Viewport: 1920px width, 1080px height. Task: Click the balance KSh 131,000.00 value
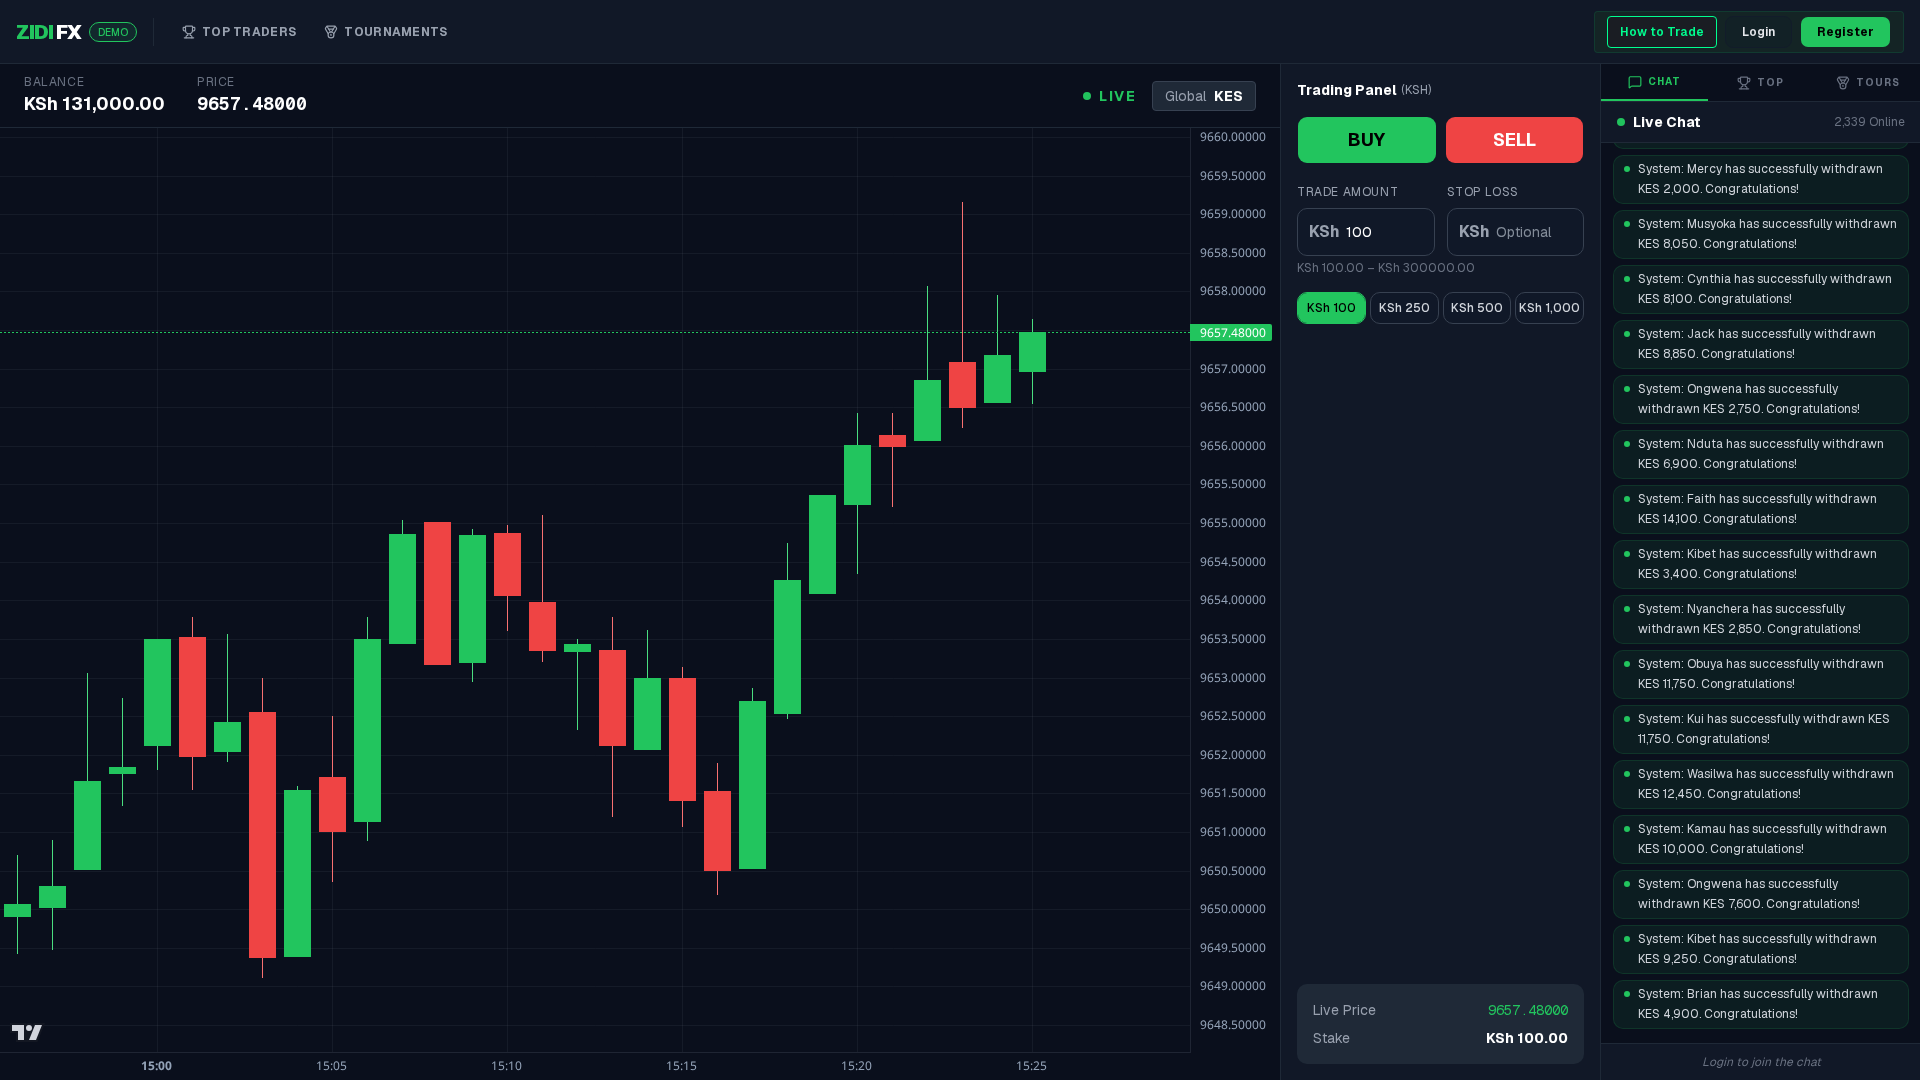coord(94,104)
